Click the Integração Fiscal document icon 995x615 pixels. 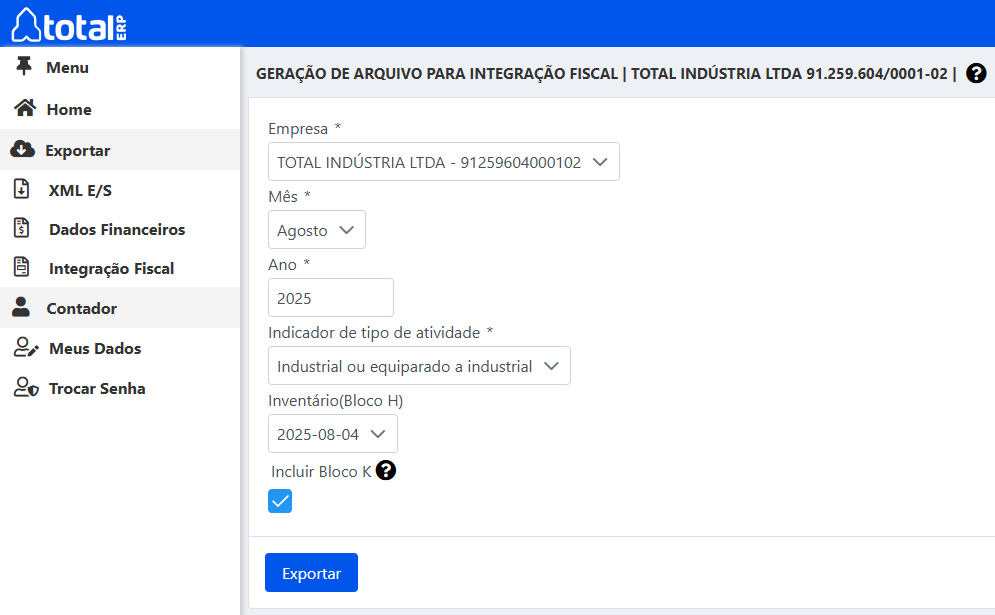pos(22,268)
